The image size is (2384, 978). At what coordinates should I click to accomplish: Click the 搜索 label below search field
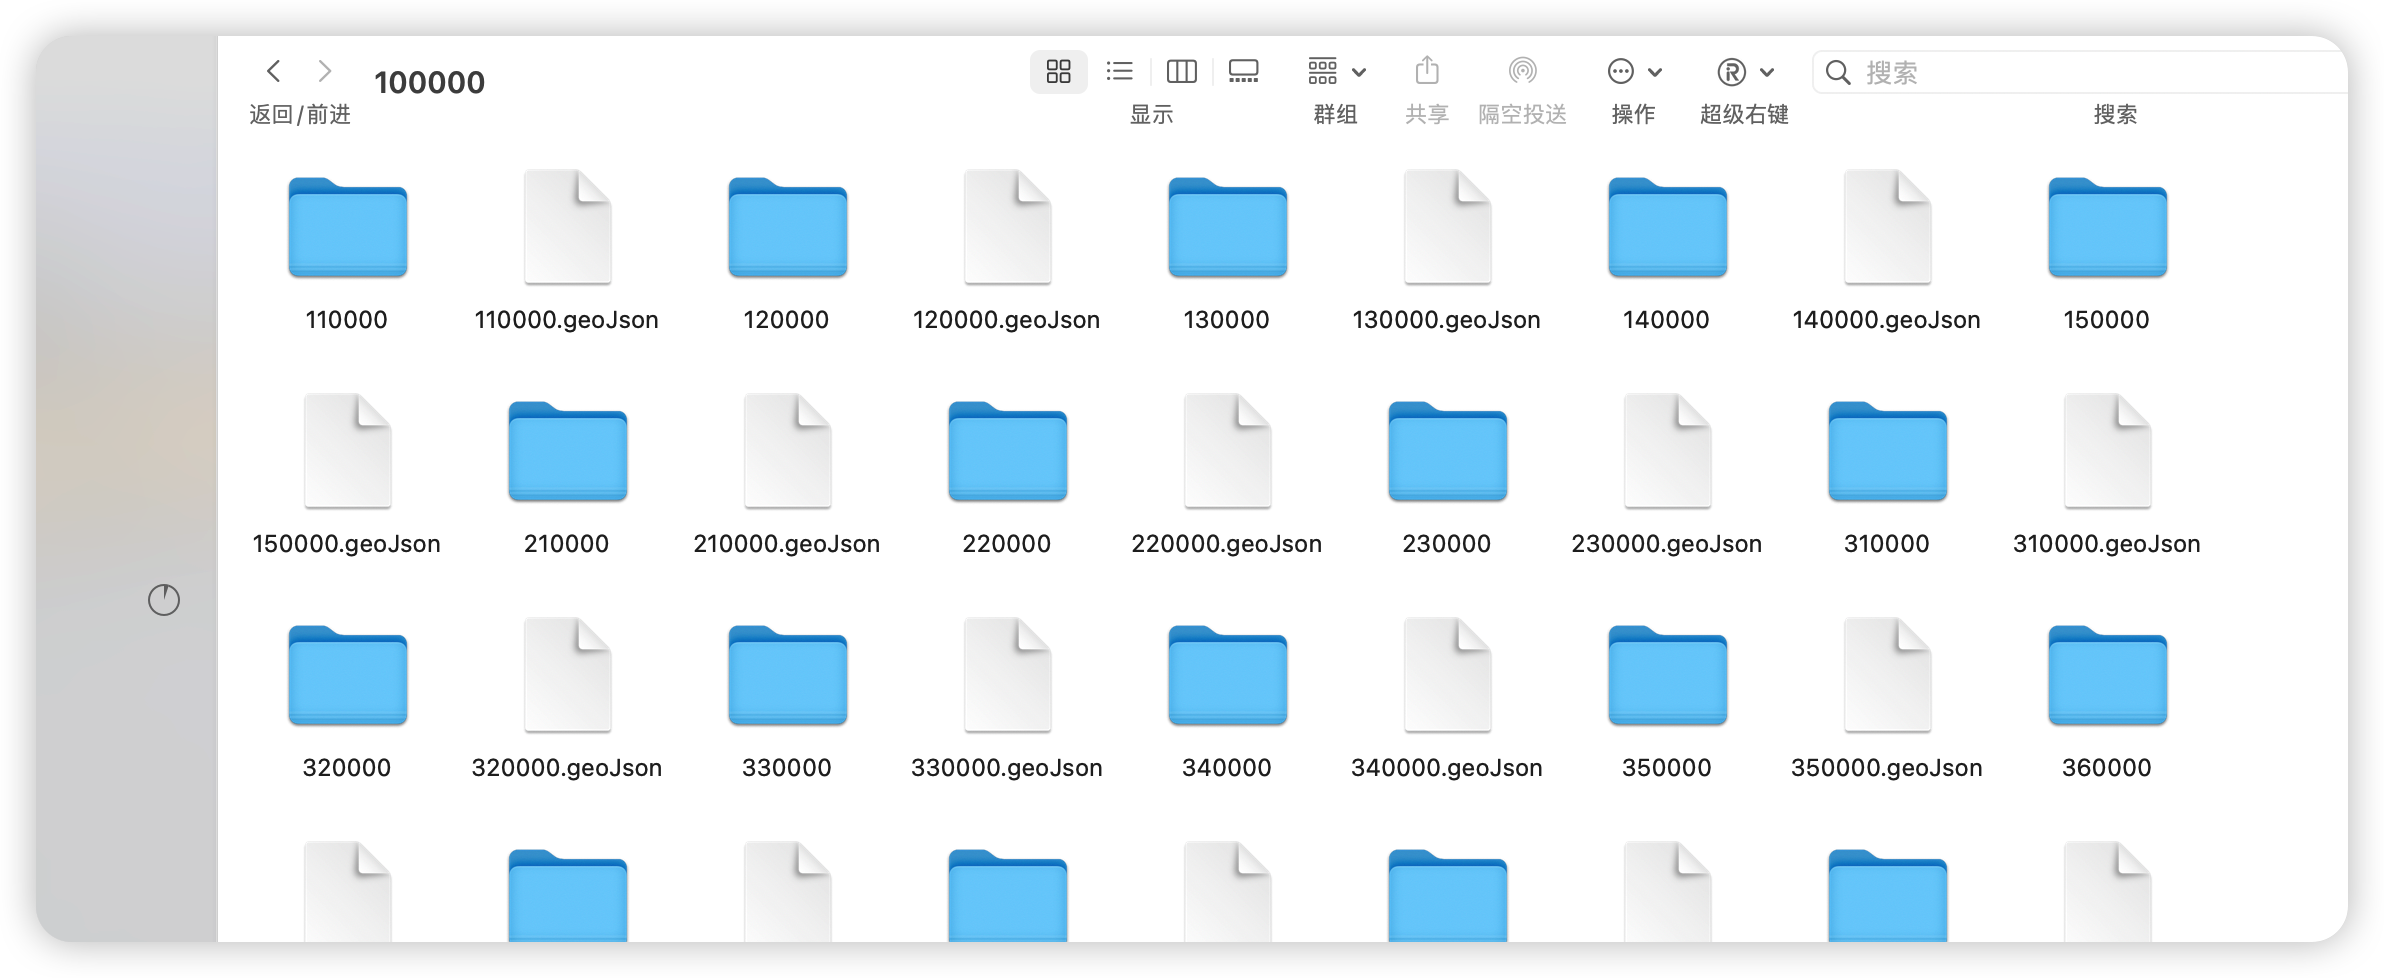tap(2115, 114)
